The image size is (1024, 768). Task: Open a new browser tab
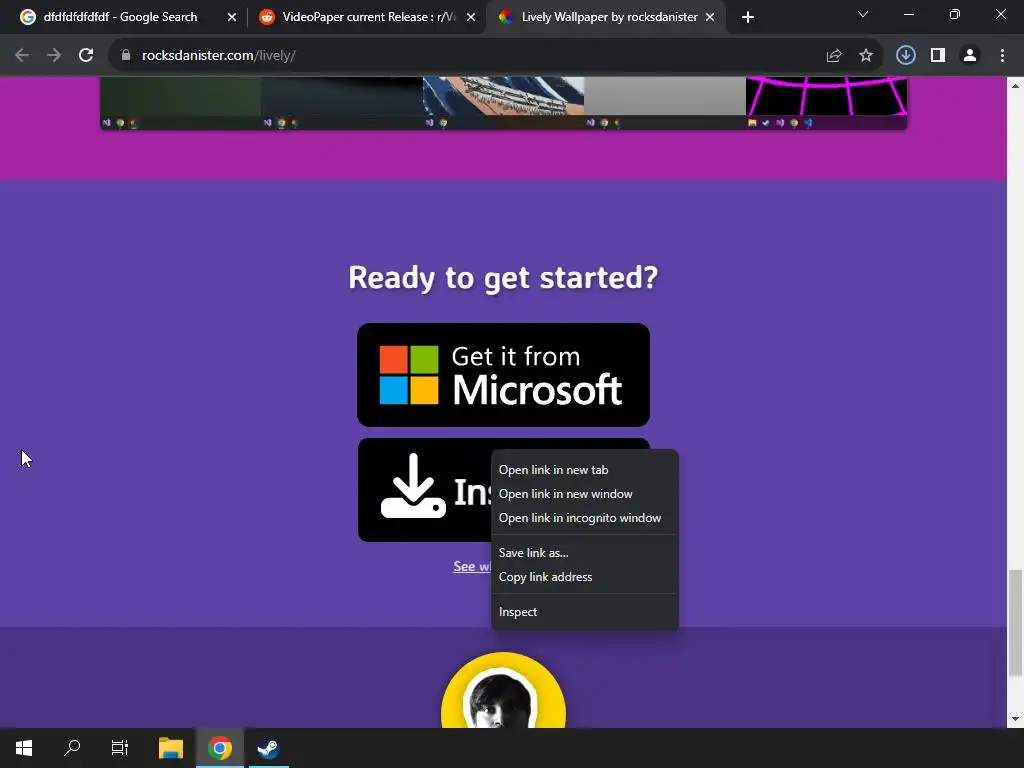click(748, 17)
